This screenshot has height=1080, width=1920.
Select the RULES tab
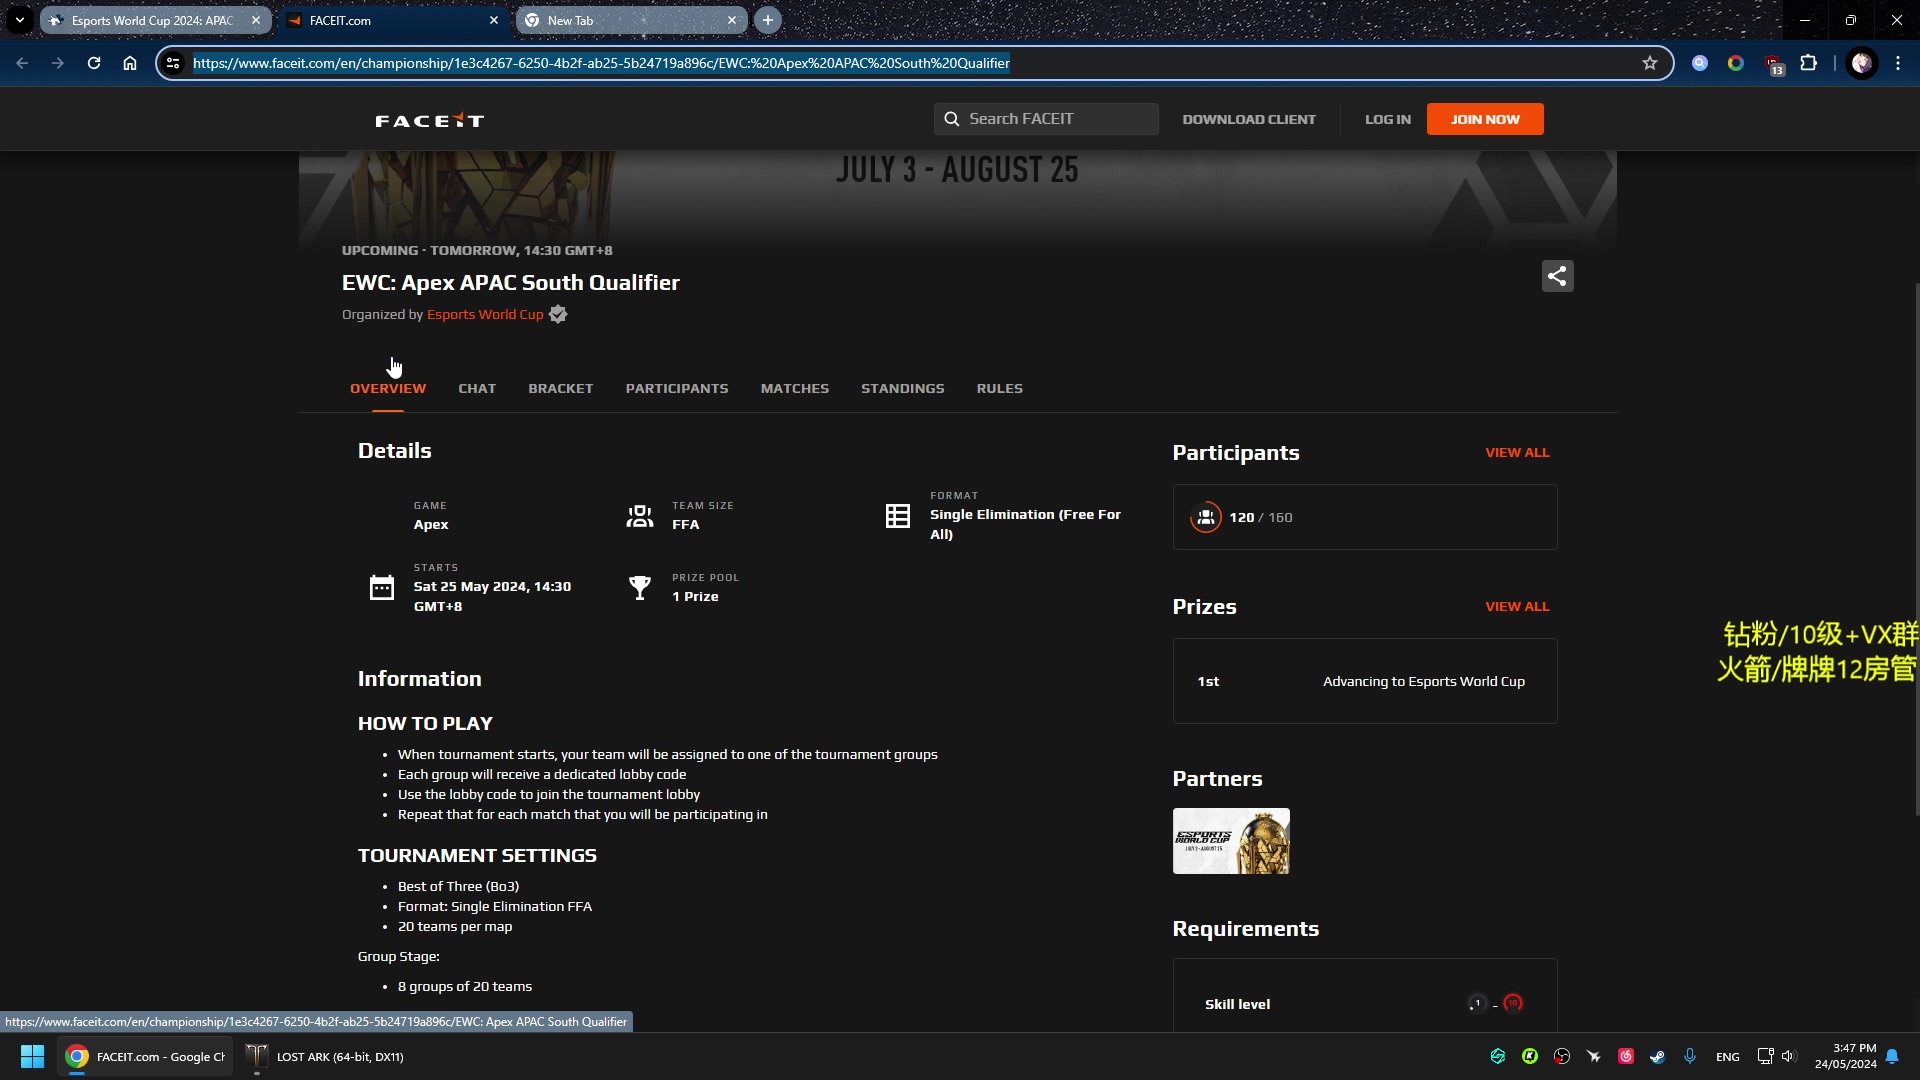[x=999, y=388]
